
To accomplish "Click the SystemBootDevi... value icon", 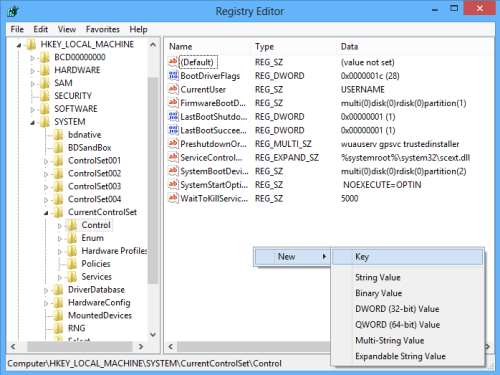I will coord(173,171).
